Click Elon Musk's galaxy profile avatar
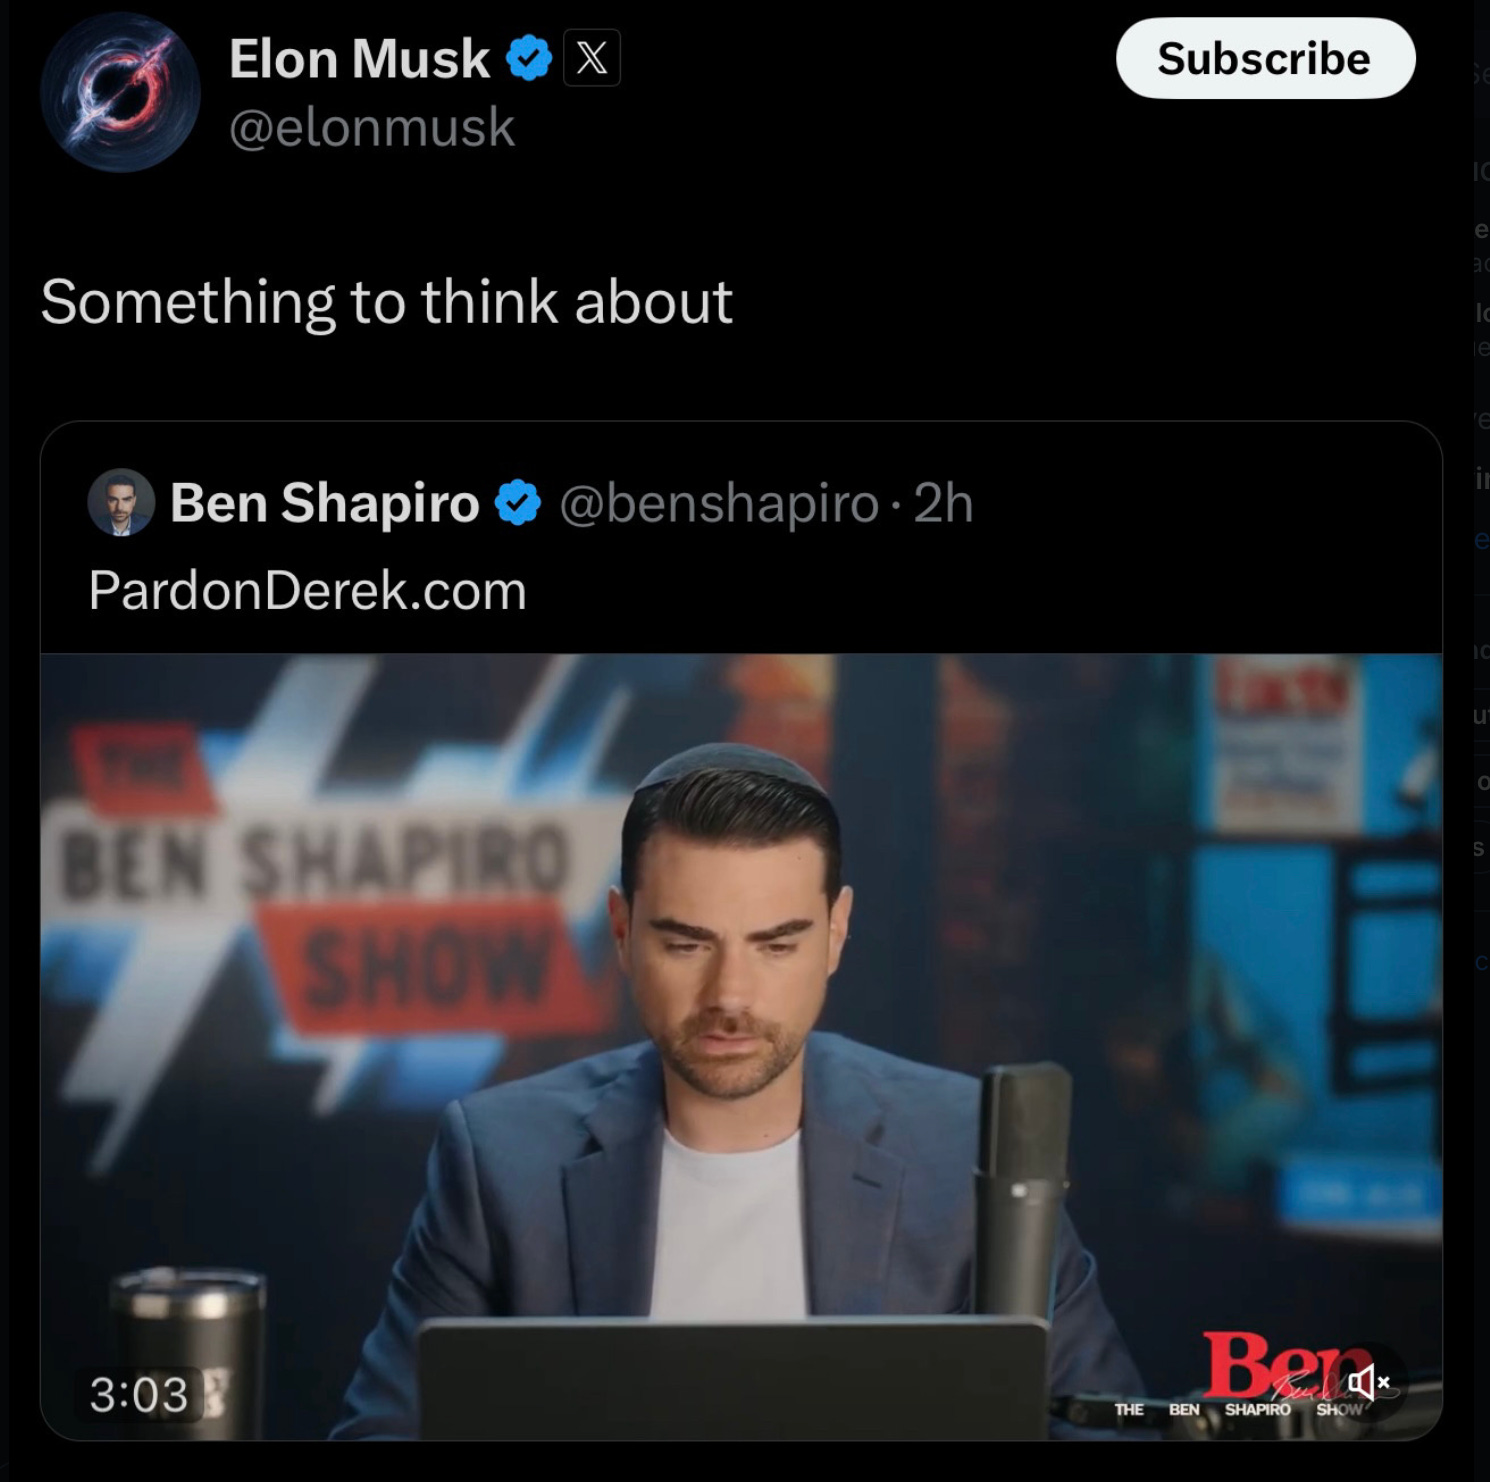The image size is (1490, 1482). coord(120,92)
